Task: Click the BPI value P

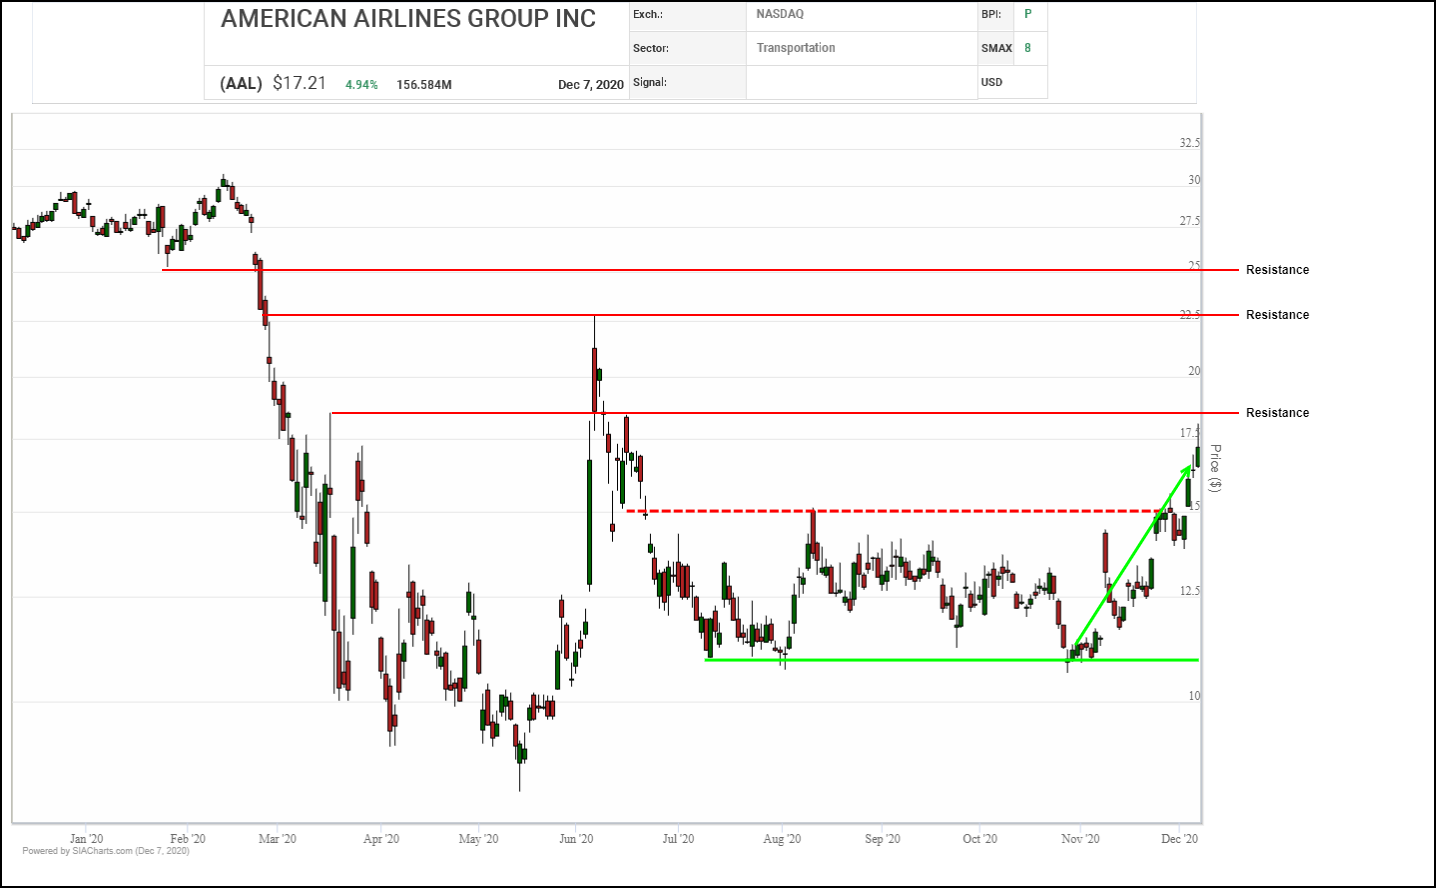Action: point(1027,14)
